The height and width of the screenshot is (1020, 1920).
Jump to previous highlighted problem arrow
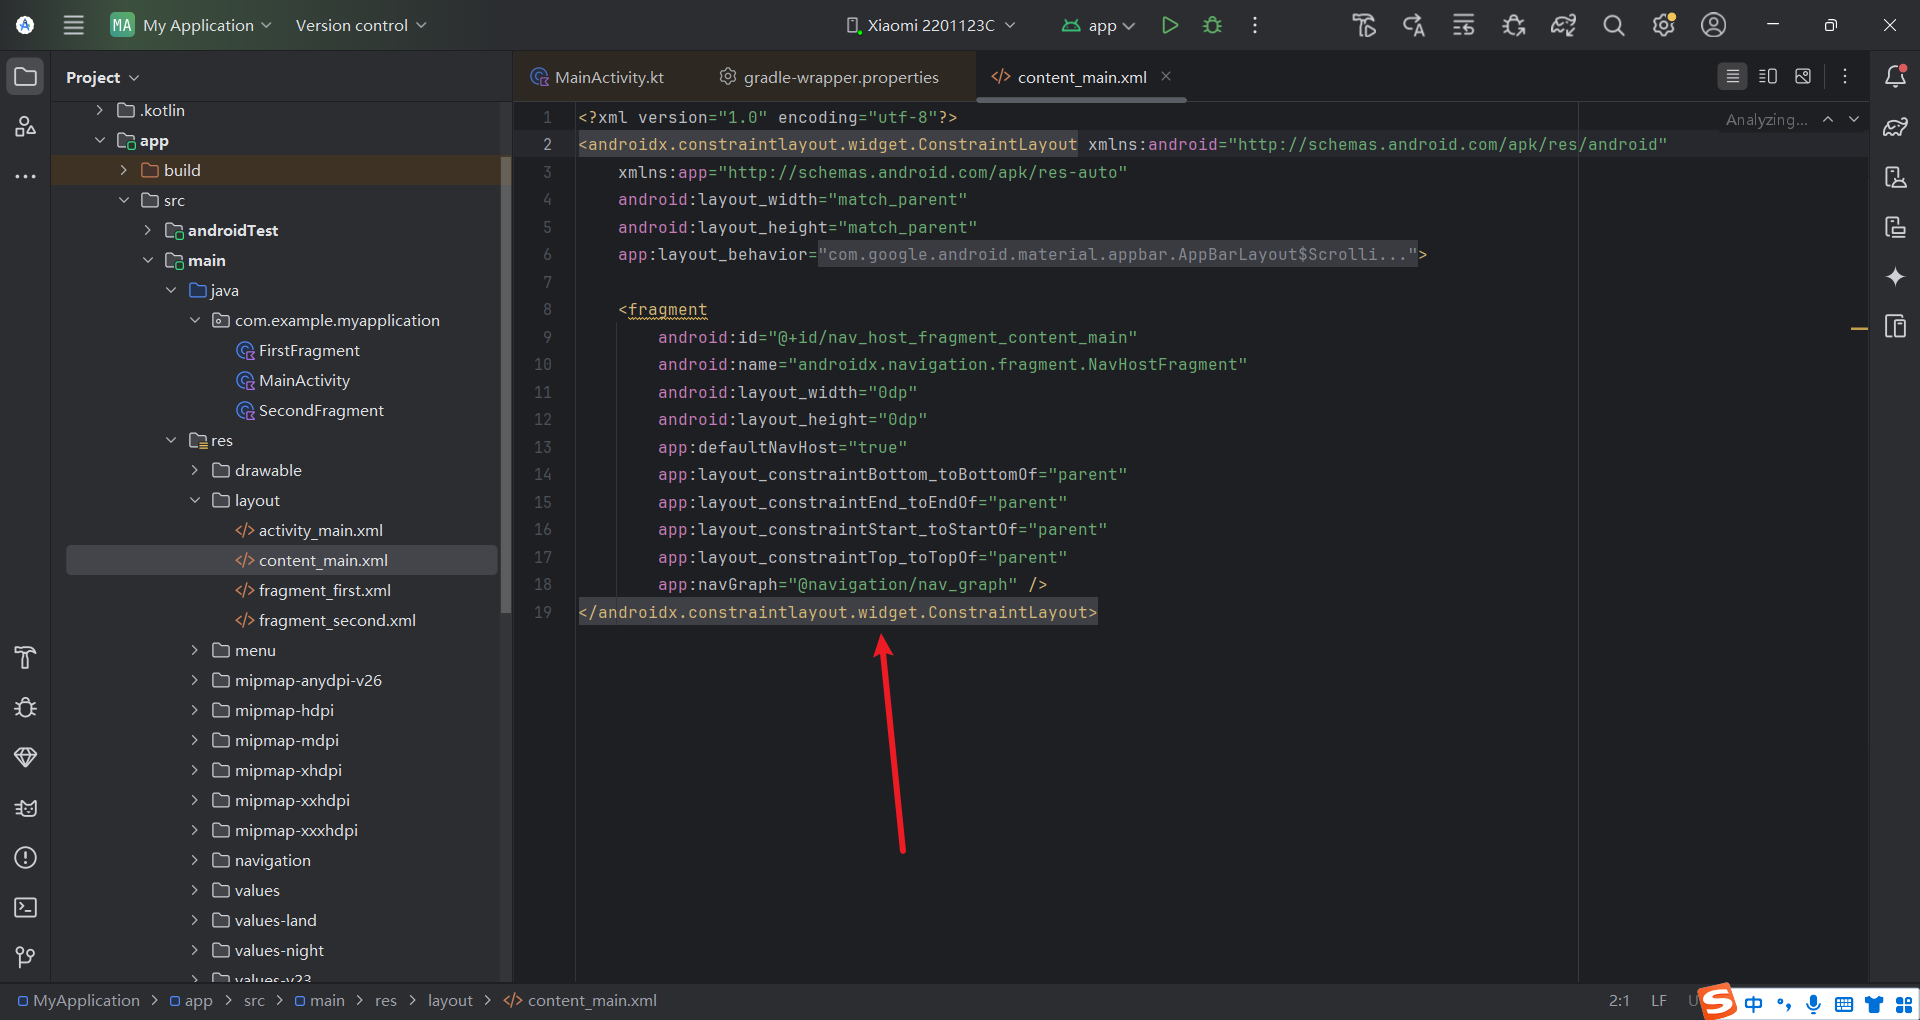click(1828, 119)
